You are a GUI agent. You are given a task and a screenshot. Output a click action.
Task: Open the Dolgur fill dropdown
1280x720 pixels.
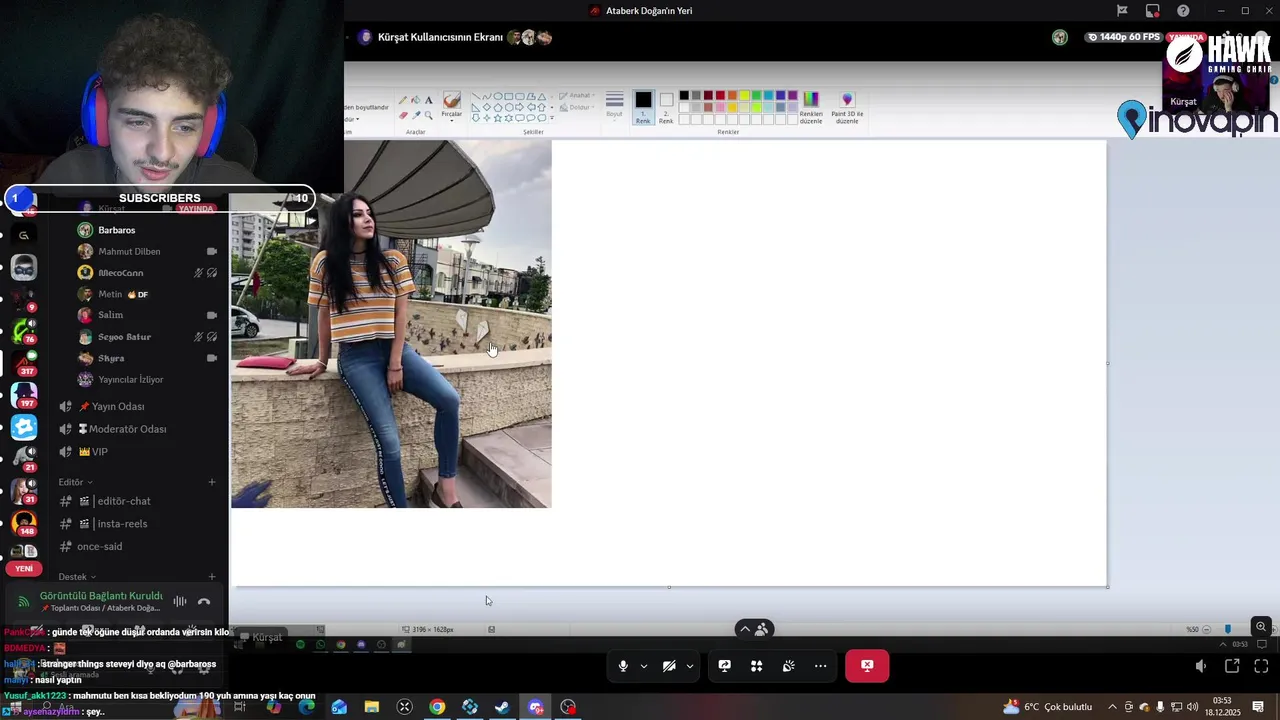575,107
